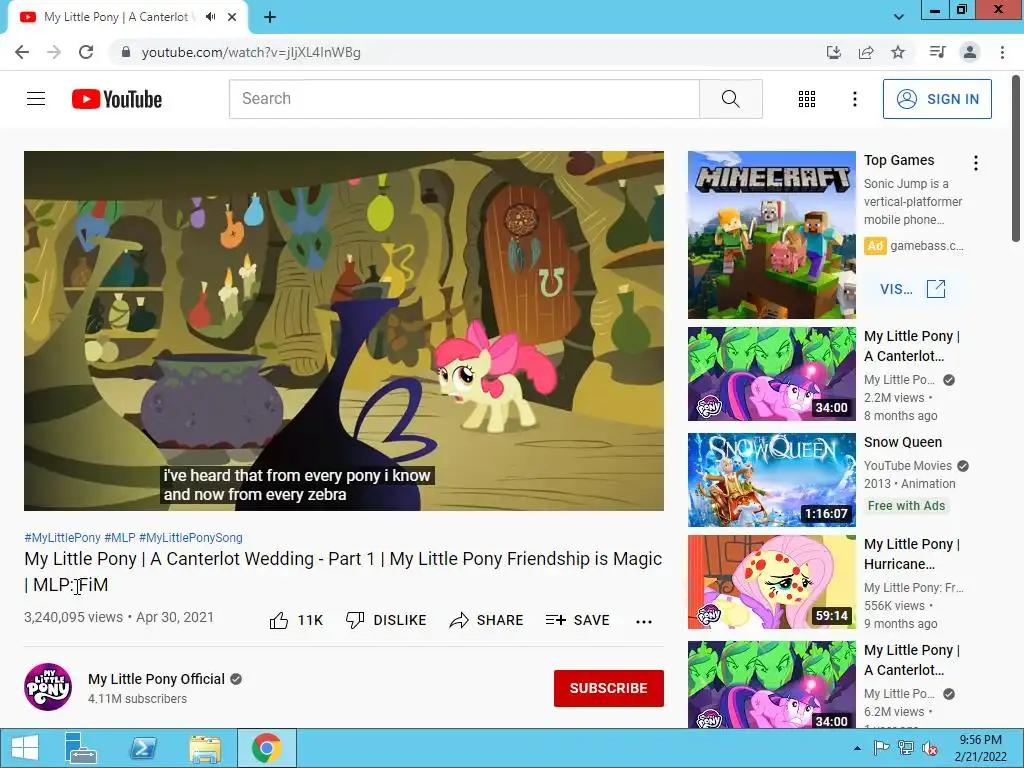Viewport: 1024px width, 768px height.
Task: Close the My Little Pony tab
Action: (x=232, y=17)
